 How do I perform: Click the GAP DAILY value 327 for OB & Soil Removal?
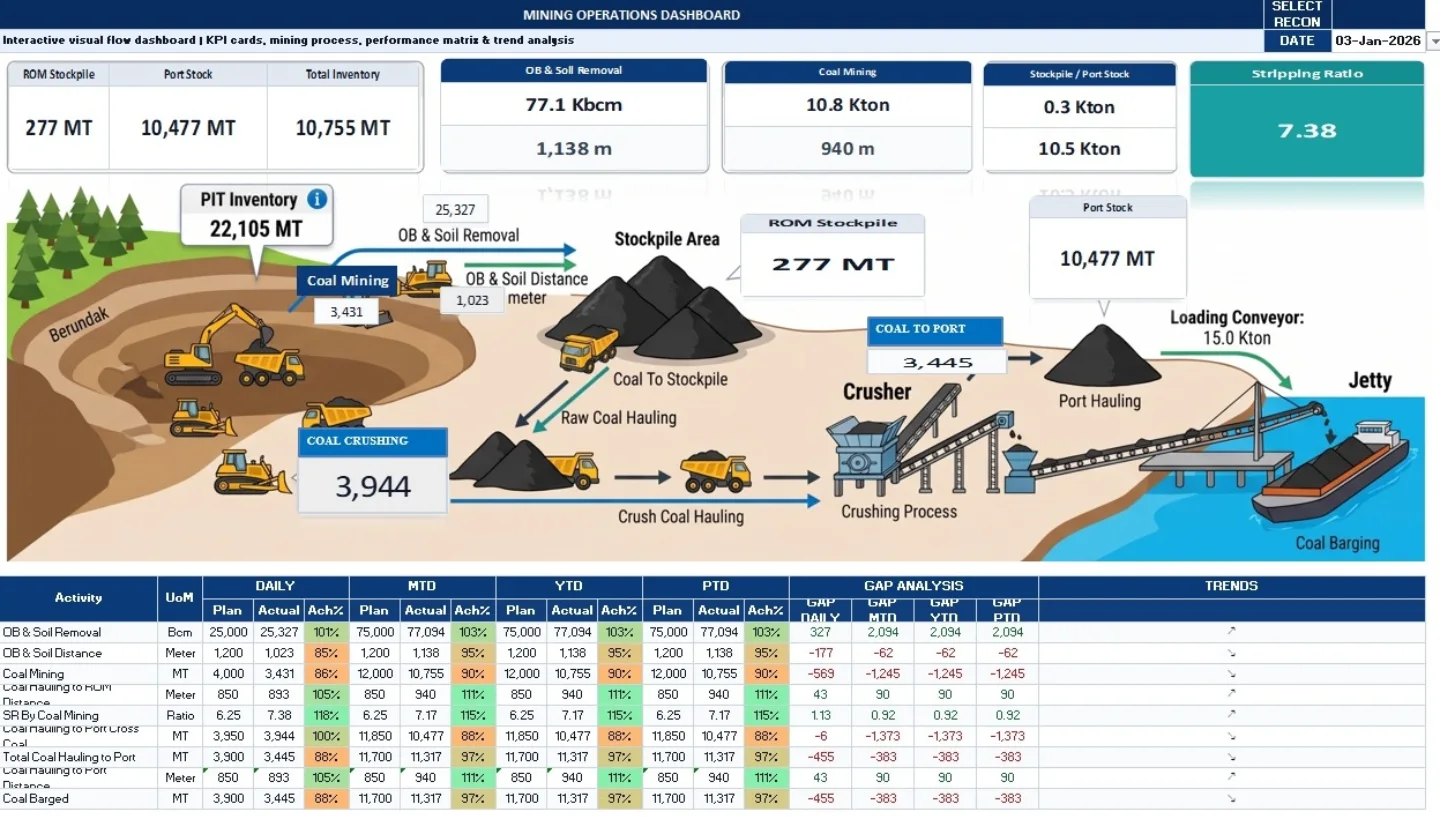(x=820, y=632)
